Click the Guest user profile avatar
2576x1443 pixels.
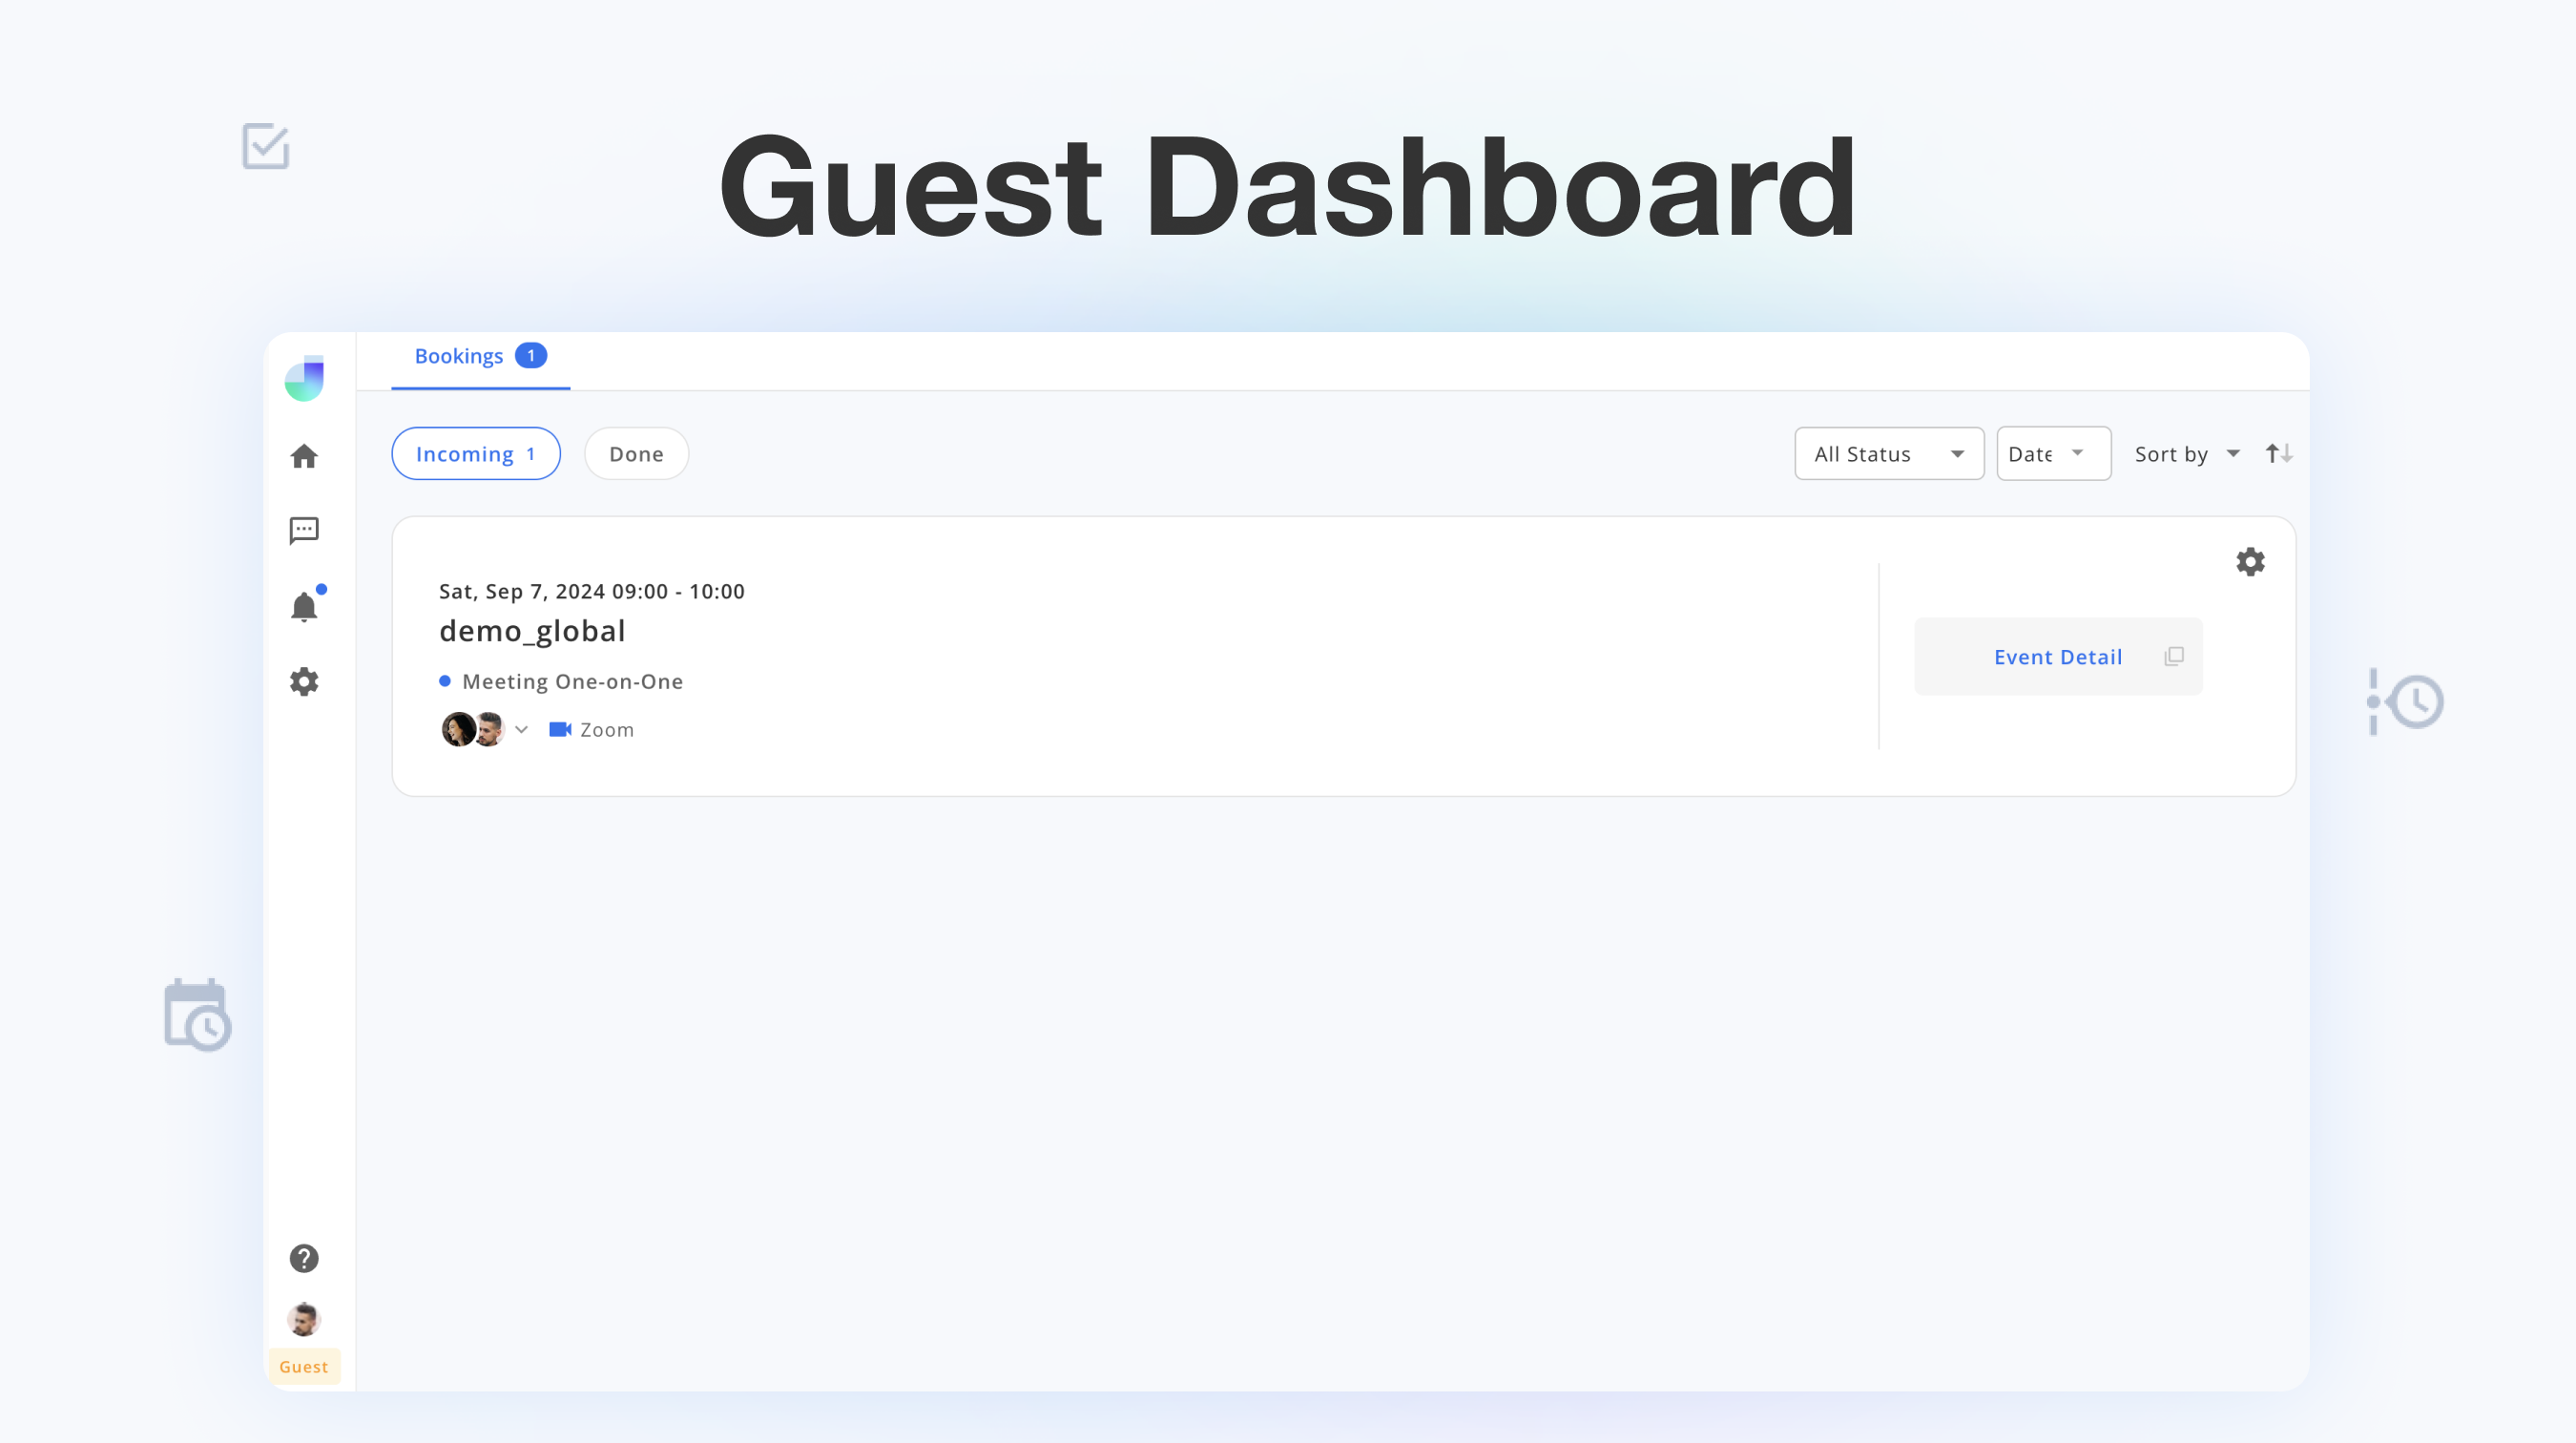(x=304, y=1319)
